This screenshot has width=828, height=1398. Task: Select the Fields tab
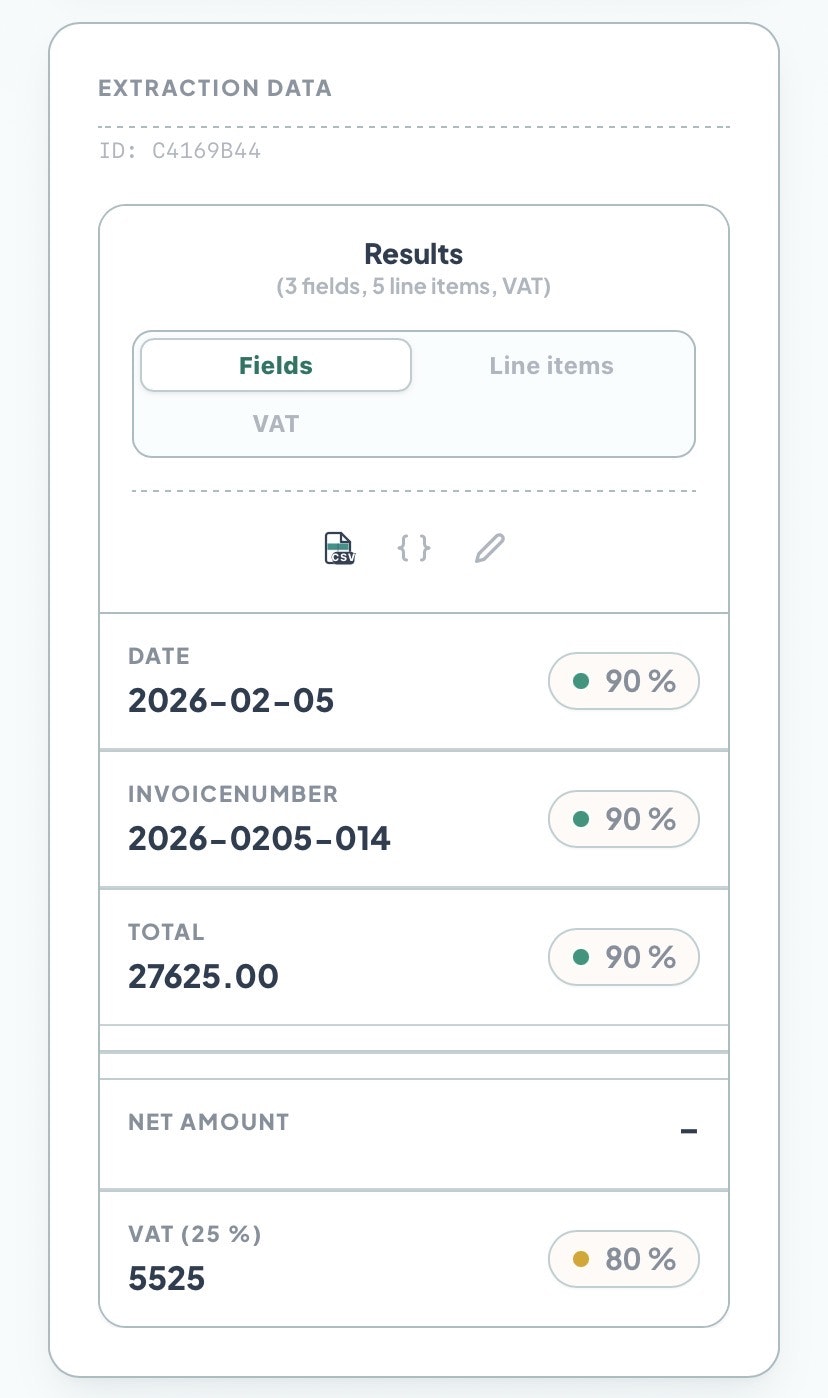276,365
